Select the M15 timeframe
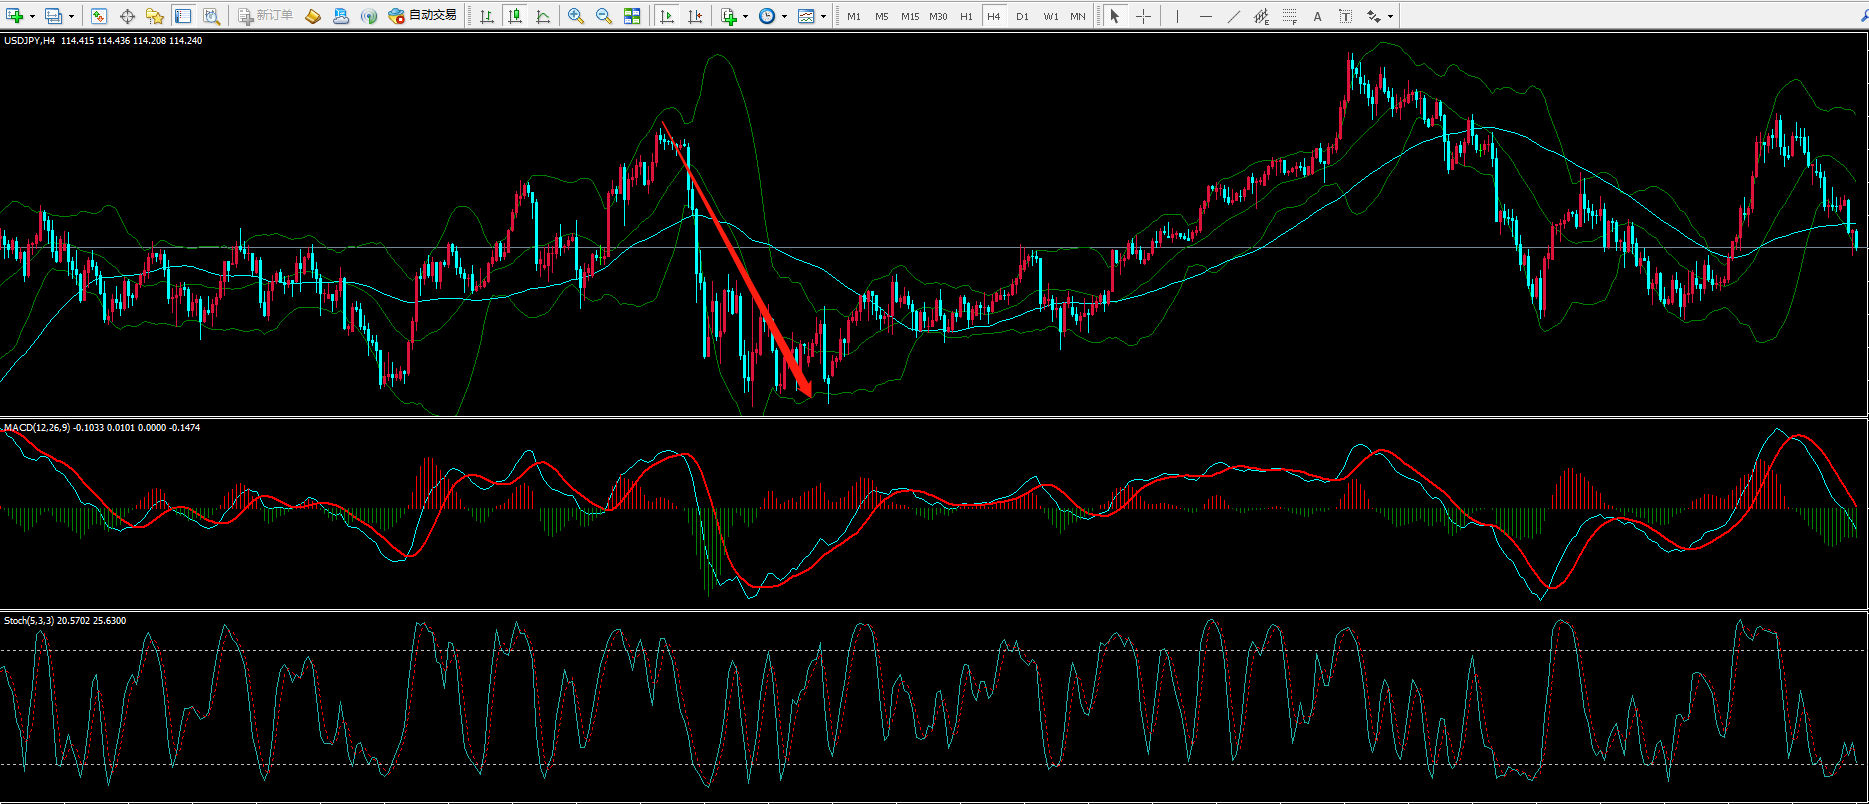The image size is (1869, 804). coord(909,16)
